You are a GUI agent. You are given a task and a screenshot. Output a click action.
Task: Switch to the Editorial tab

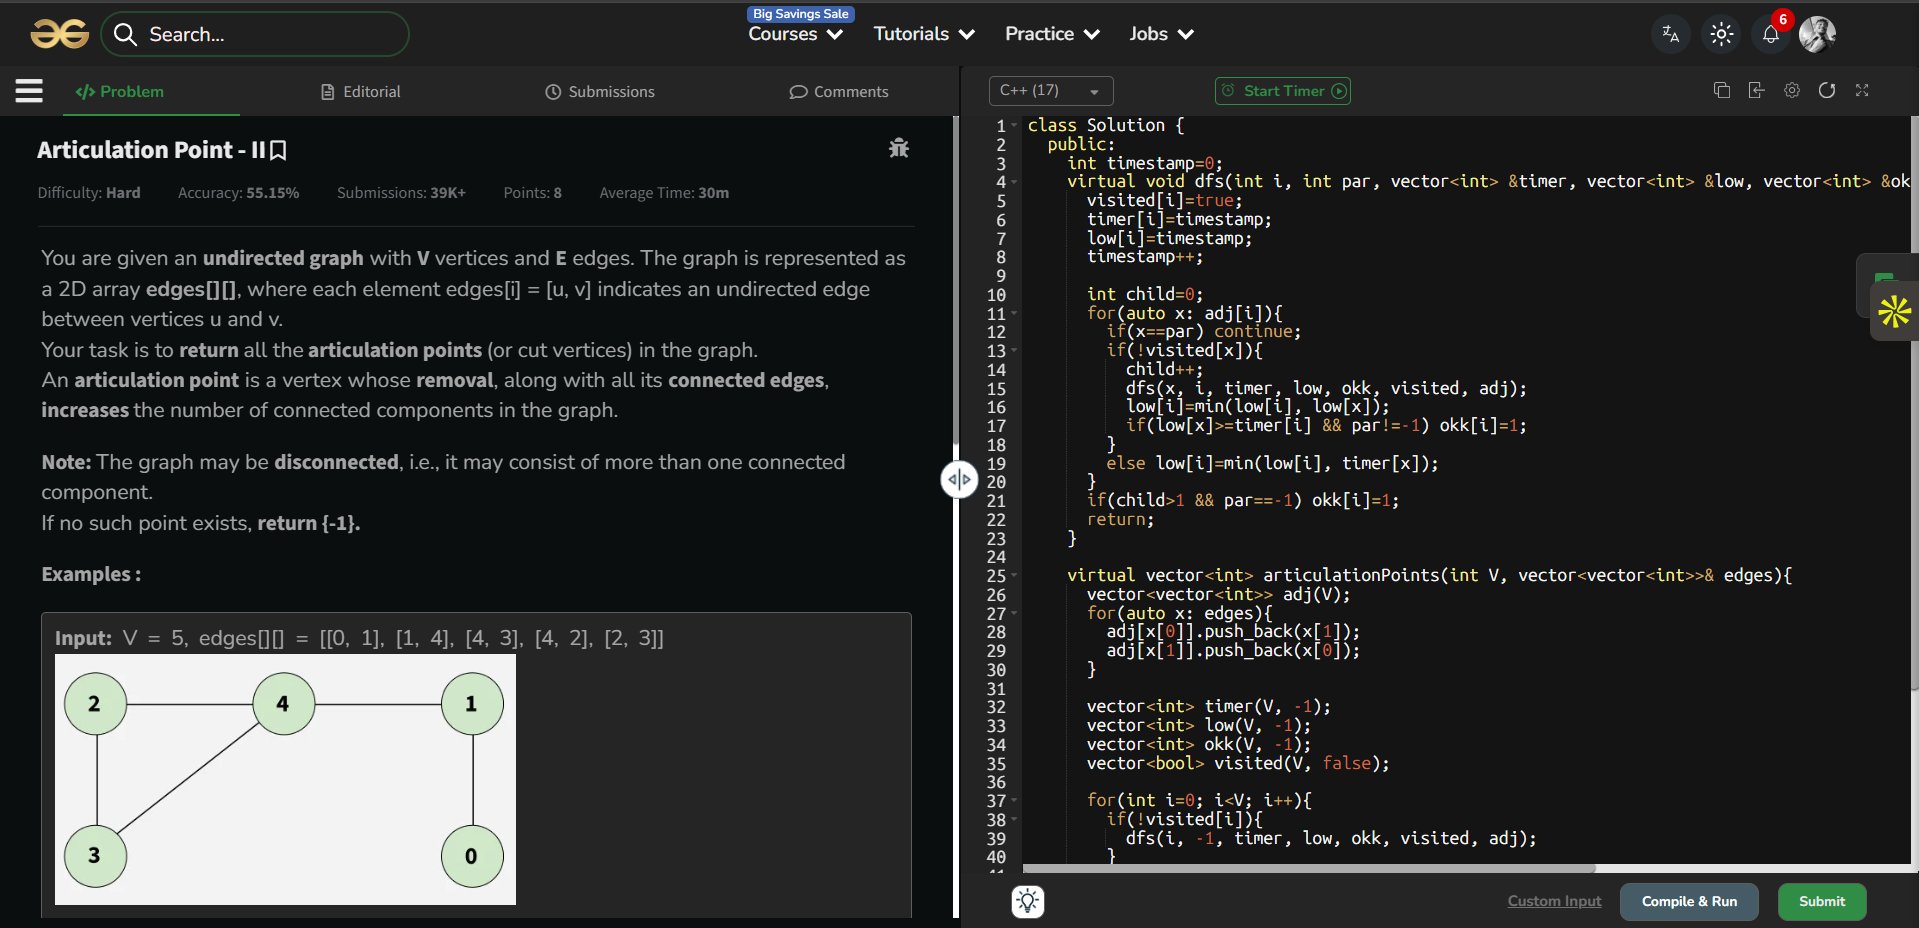pos(360,92)
